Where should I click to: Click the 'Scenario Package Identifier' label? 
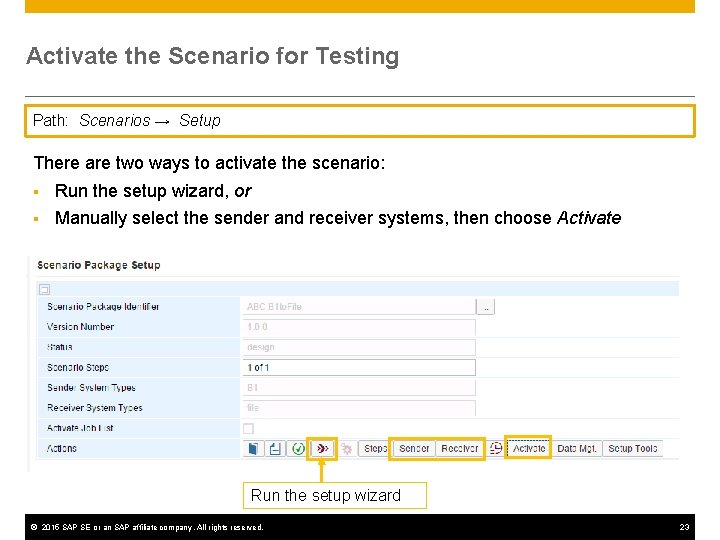pos(103,307)
